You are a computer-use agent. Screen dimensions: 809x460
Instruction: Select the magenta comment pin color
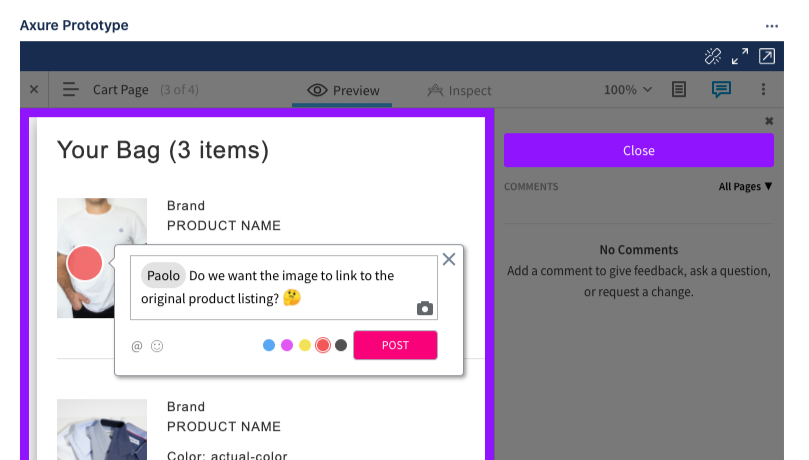[x=287, y=345]
